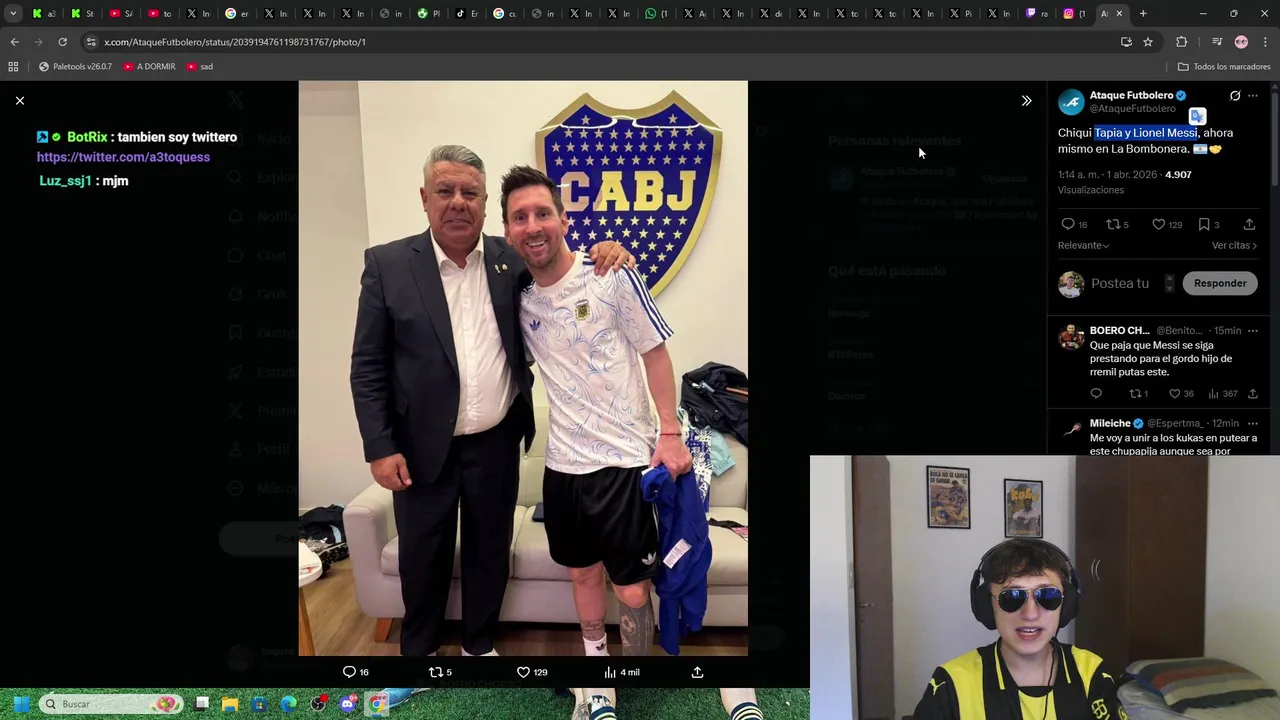
Task: Collapse the tweet sidebar with double-chevron icon
Action: 1026,101
